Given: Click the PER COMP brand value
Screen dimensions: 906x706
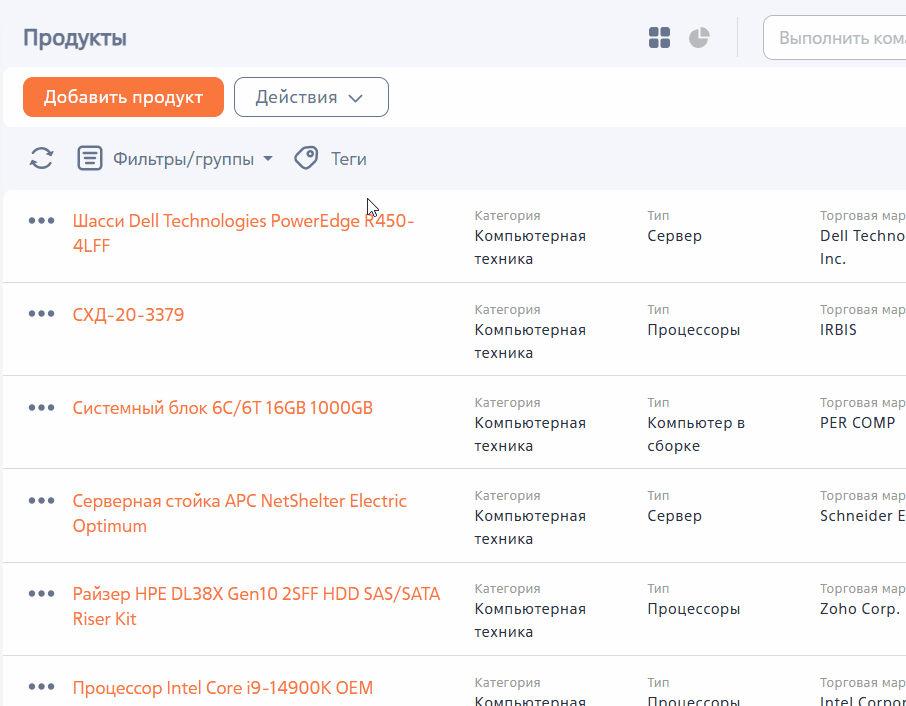Looking at the screenshot, I should [x=857, y=423].
